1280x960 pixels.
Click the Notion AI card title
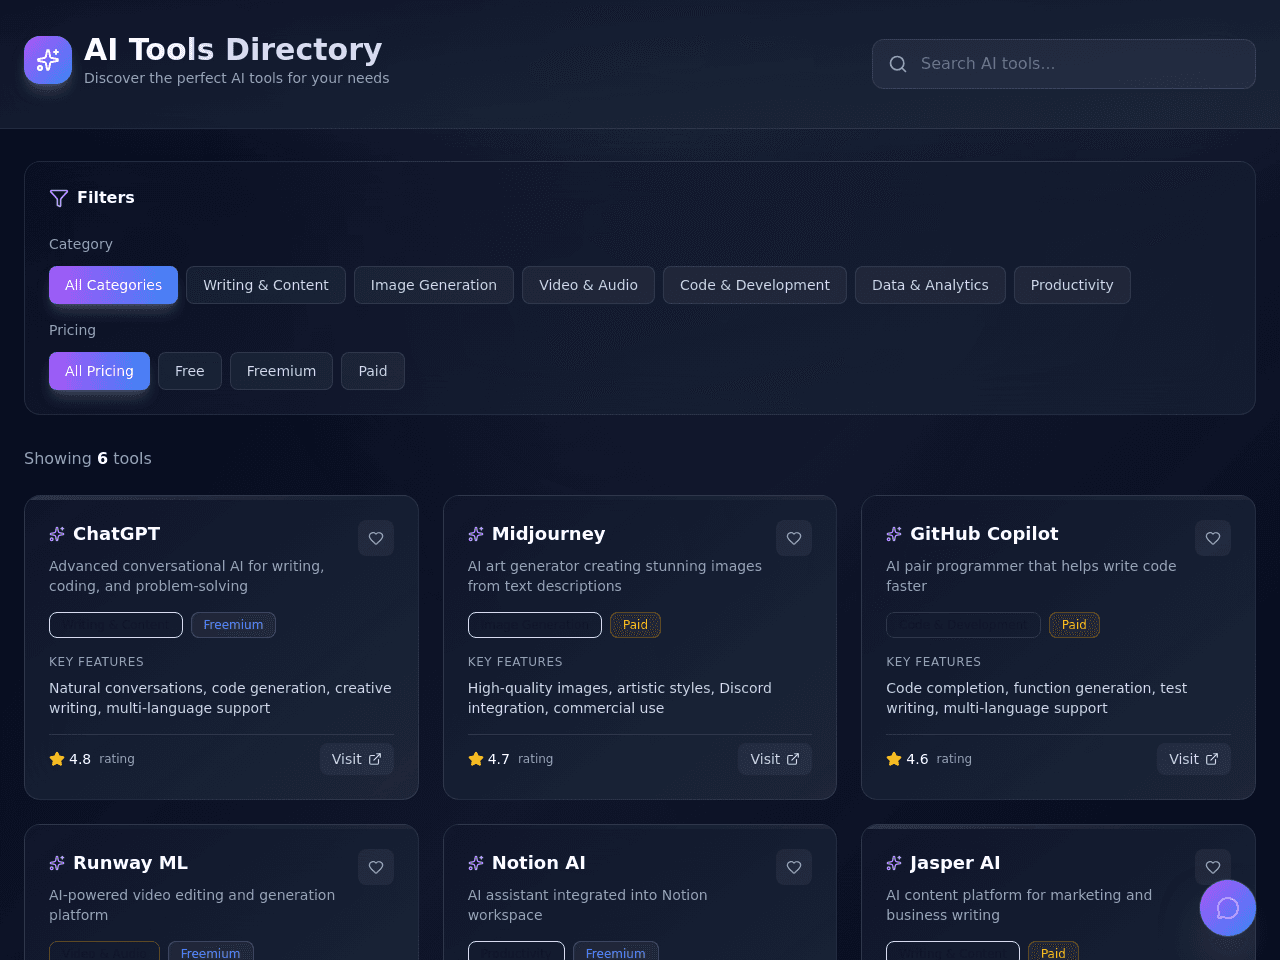[538, 863]
